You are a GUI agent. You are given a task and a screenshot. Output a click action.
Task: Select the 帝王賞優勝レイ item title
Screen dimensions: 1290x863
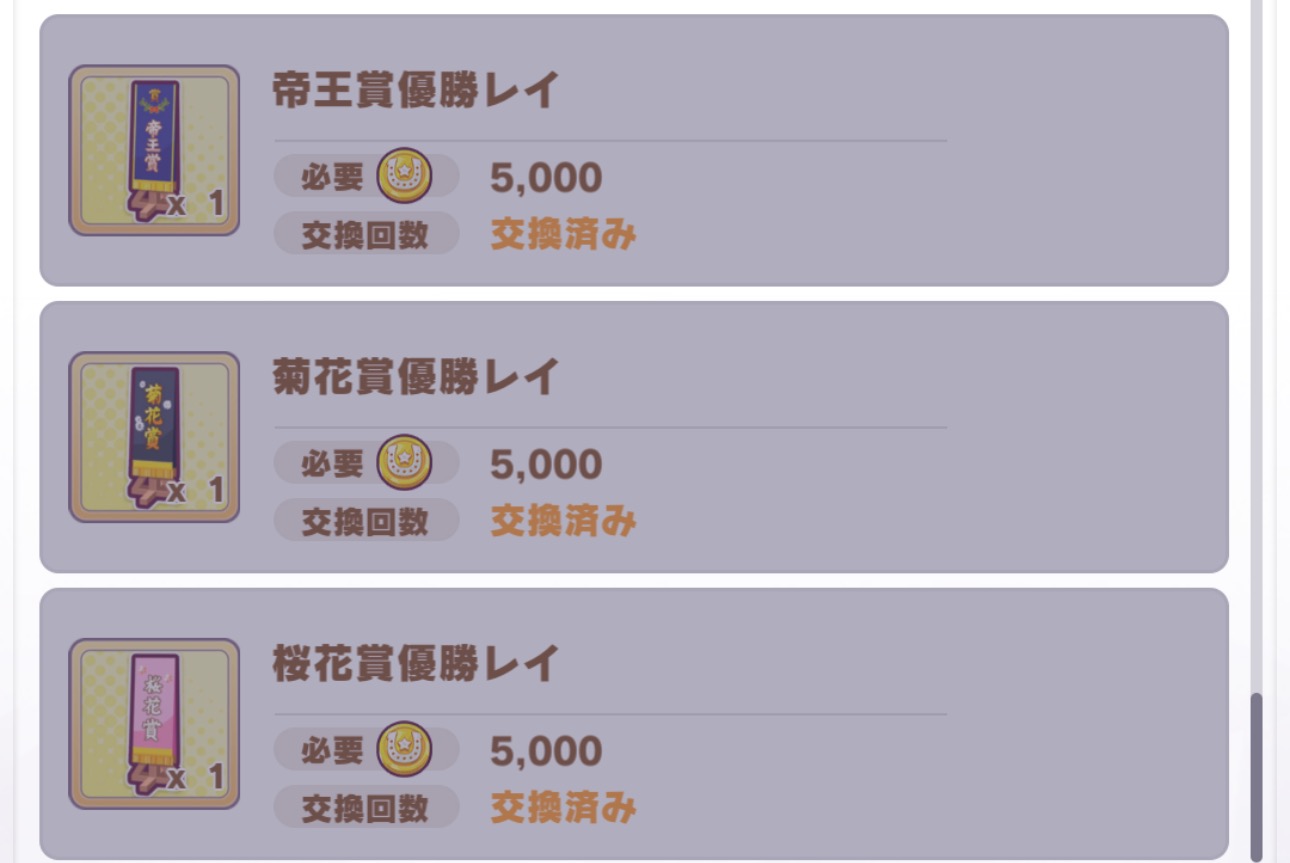click(x=414, y=92)
